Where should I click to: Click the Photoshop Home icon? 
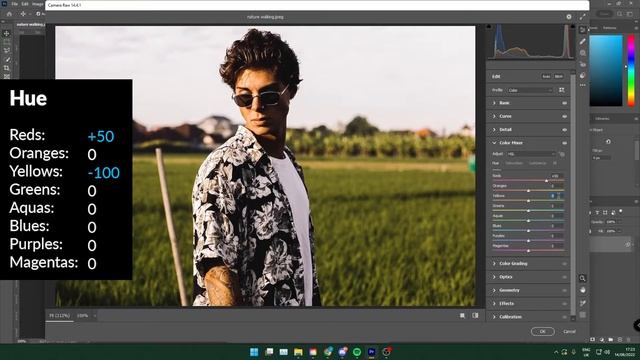click(x=9, y=14)
